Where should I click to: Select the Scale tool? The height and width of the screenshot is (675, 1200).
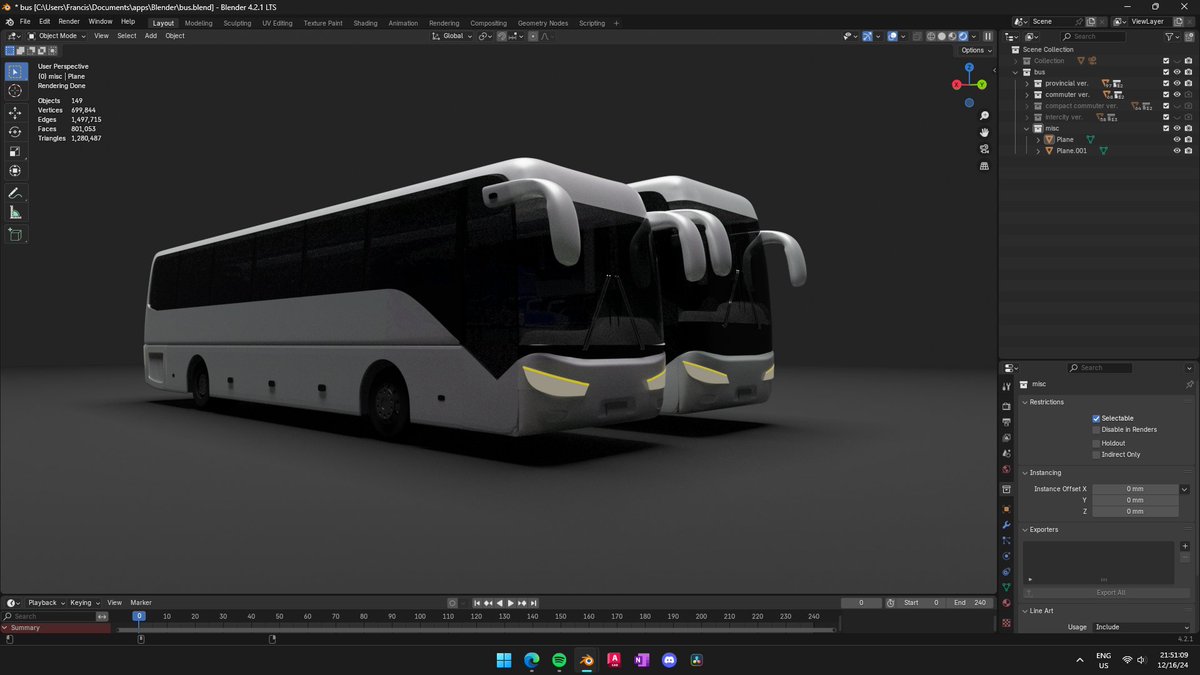15,151
